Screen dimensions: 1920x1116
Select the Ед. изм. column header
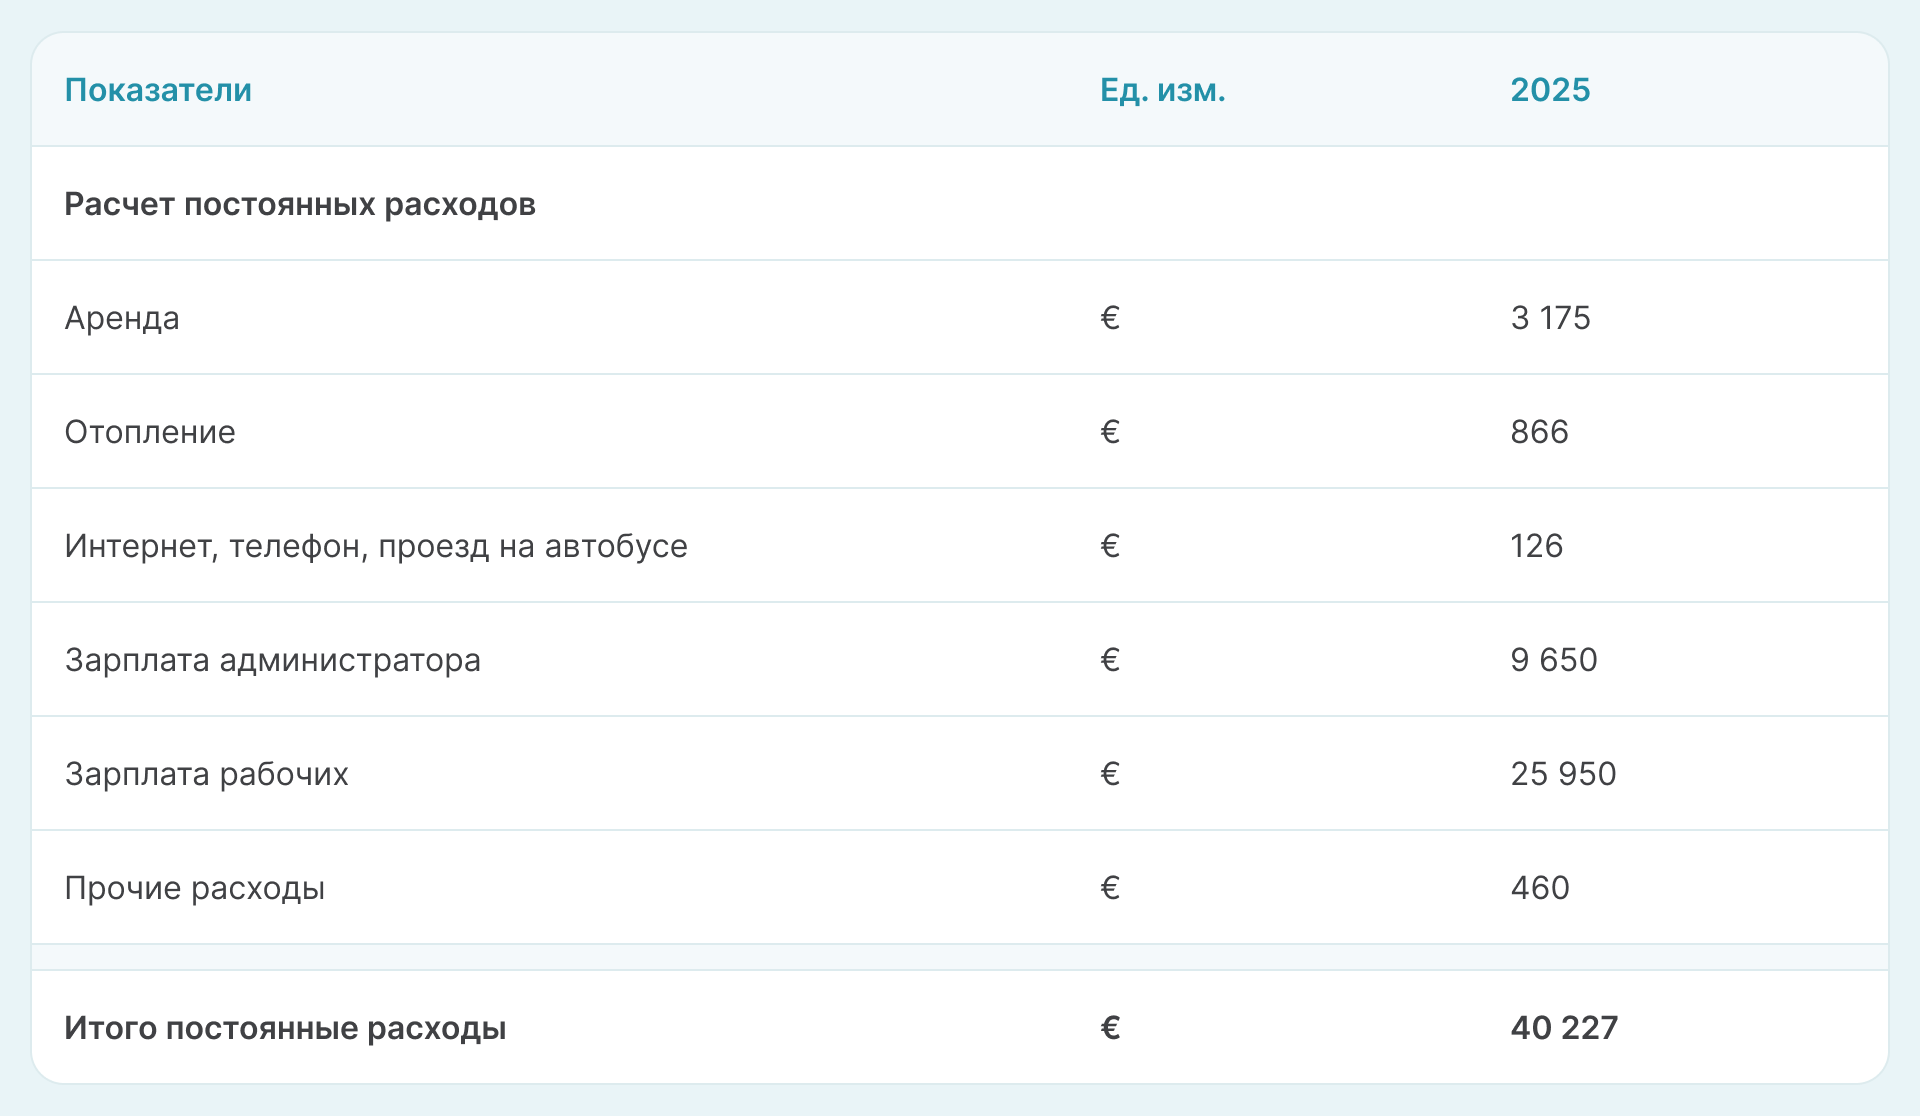pyautogui.click(x=1162, y=90)
